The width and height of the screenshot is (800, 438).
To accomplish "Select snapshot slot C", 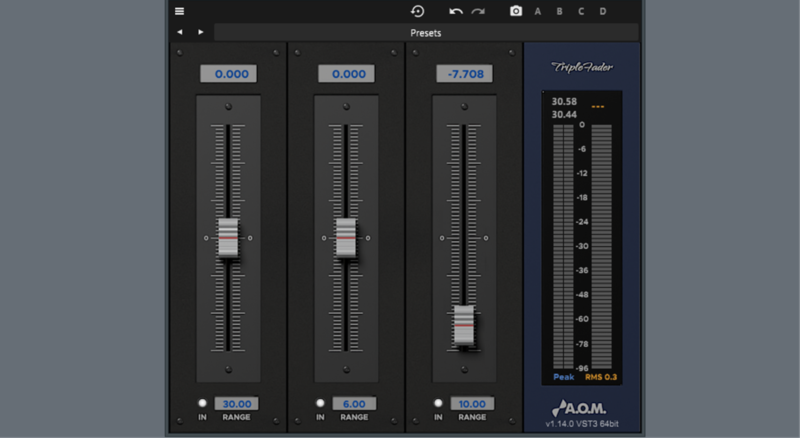I will point(581,11).
